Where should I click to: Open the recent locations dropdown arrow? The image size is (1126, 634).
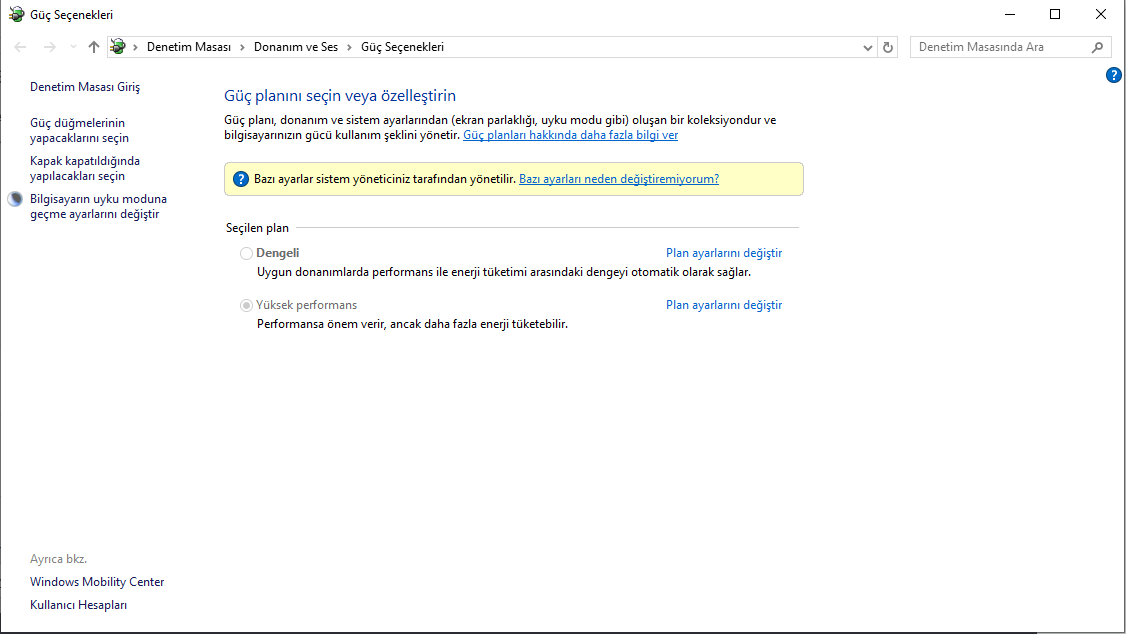click(73, 47)
